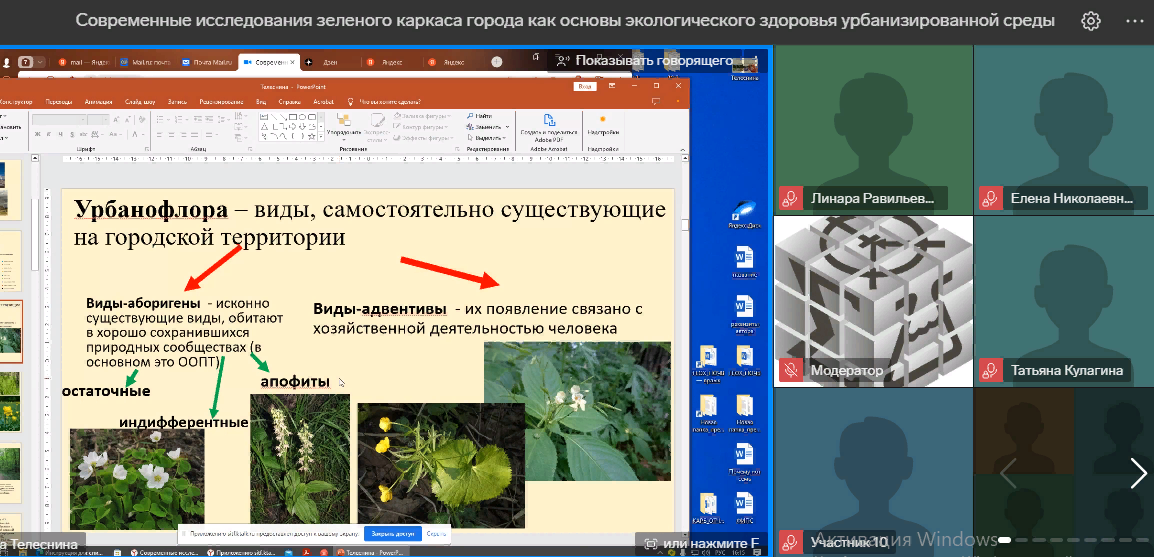Open the Яндекс.Диск desktop shortcut
This screenshot has height=557, width=1154.
tap(742, 212)
